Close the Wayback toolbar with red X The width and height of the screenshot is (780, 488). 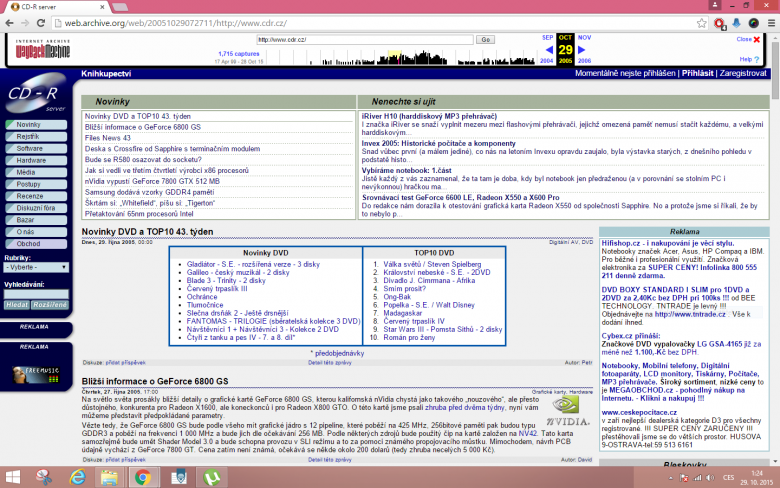pyautogui.click(x=757, y=39)
